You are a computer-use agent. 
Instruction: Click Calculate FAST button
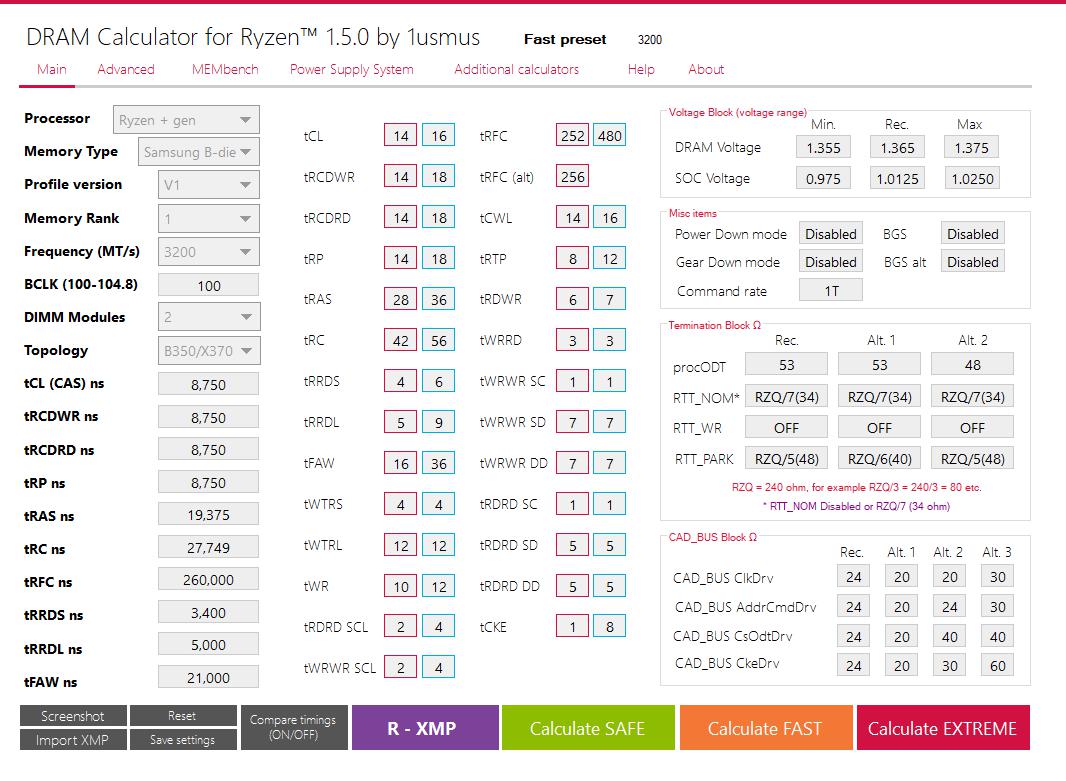(766, 728)
